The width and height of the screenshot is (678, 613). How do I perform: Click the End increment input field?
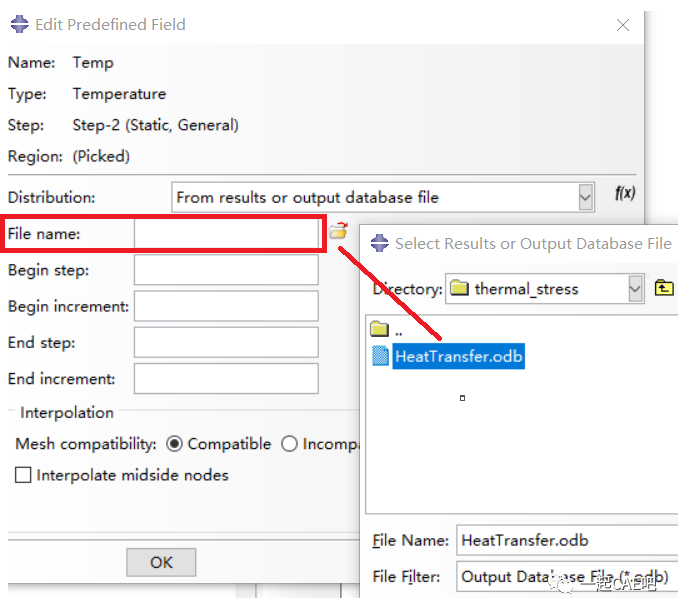coord(226,379)
